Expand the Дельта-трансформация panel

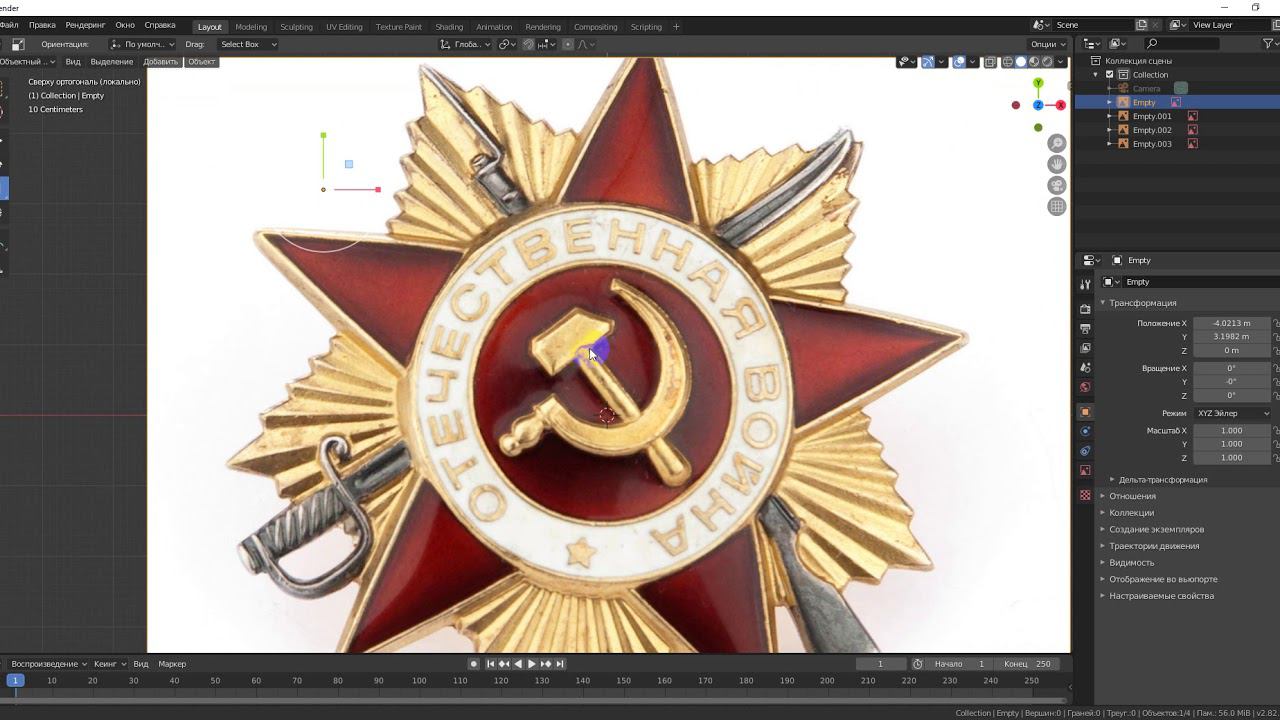tap(1162, 480)
